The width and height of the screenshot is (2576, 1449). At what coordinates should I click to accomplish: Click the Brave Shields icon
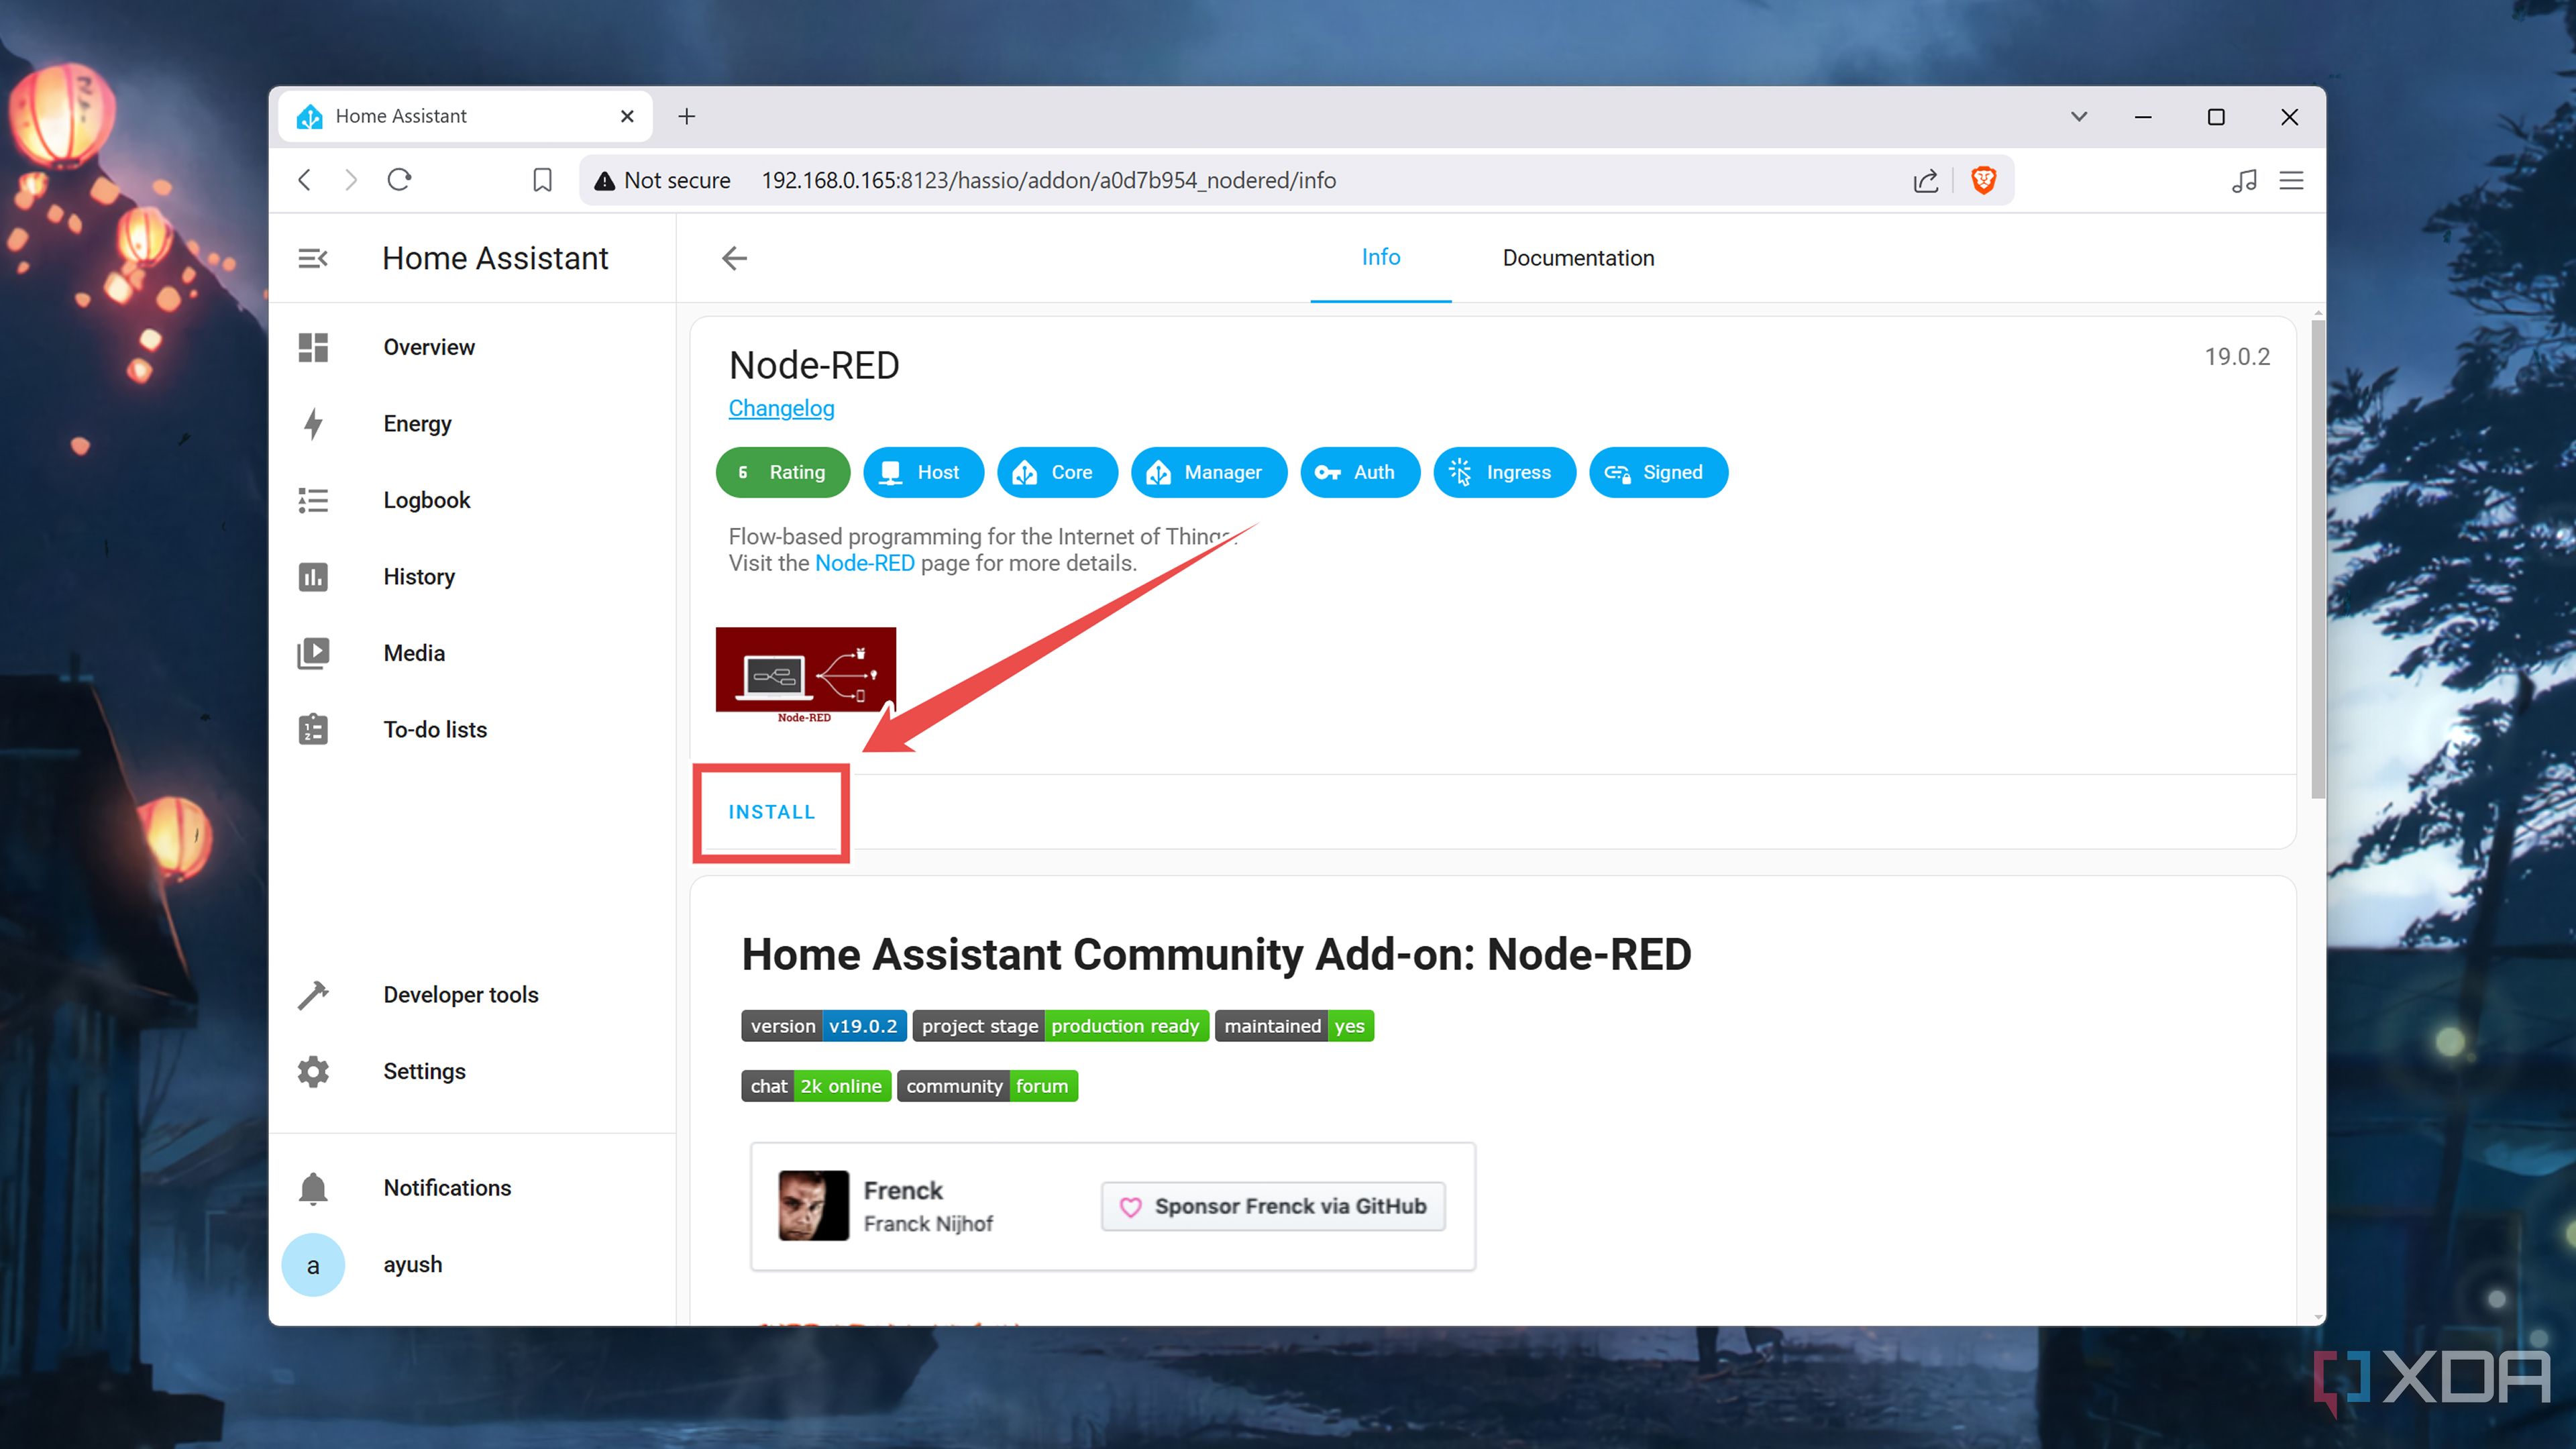[x=1983, y=180]
